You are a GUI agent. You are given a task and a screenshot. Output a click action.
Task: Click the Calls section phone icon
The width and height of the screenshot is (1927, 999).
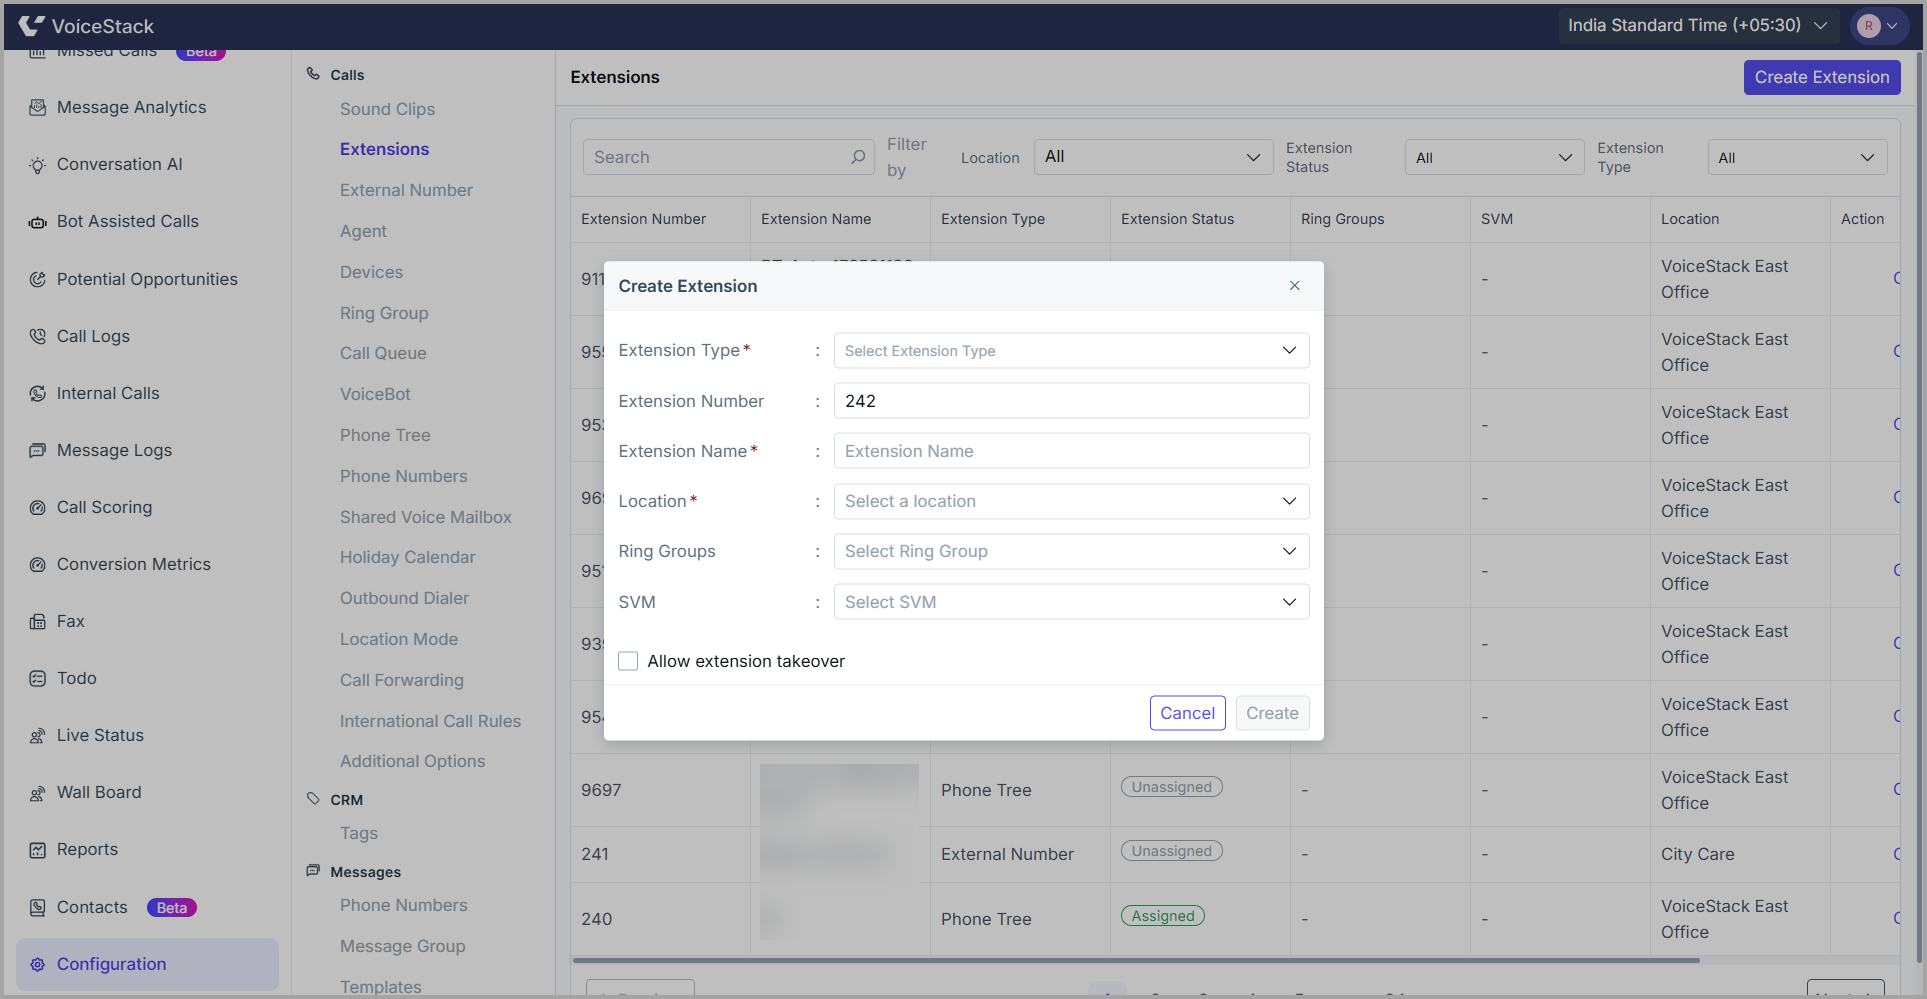pyautogui.click(x=313, y=74)
